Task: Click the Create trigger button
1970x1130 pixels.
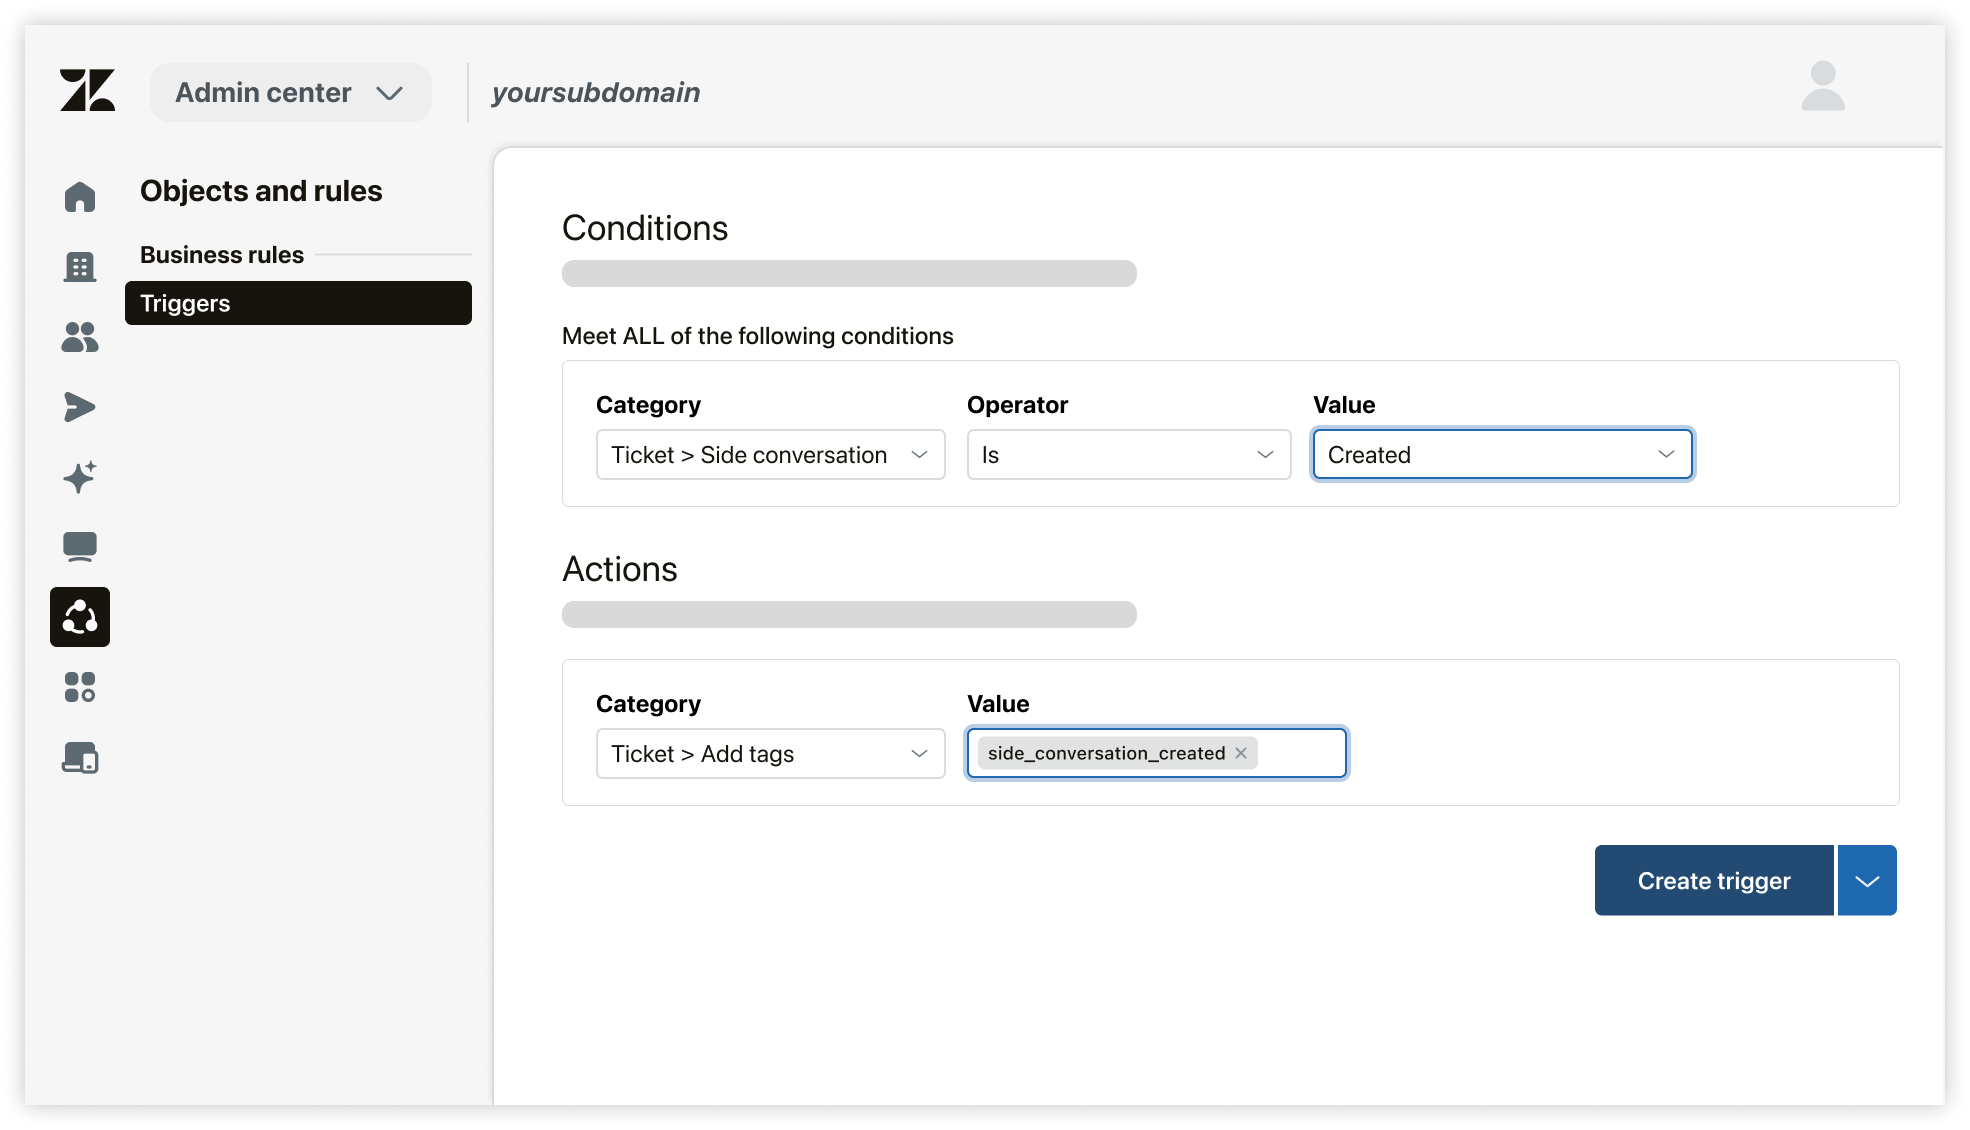Action: pos(1713,881)
